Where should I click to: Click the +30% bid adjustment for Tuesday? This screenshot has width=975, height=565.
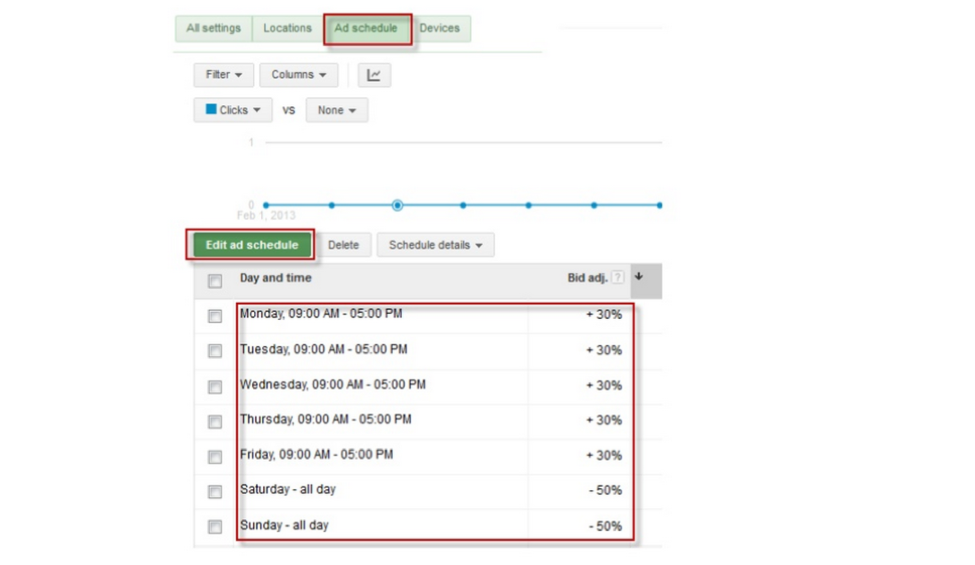point(604,351)
